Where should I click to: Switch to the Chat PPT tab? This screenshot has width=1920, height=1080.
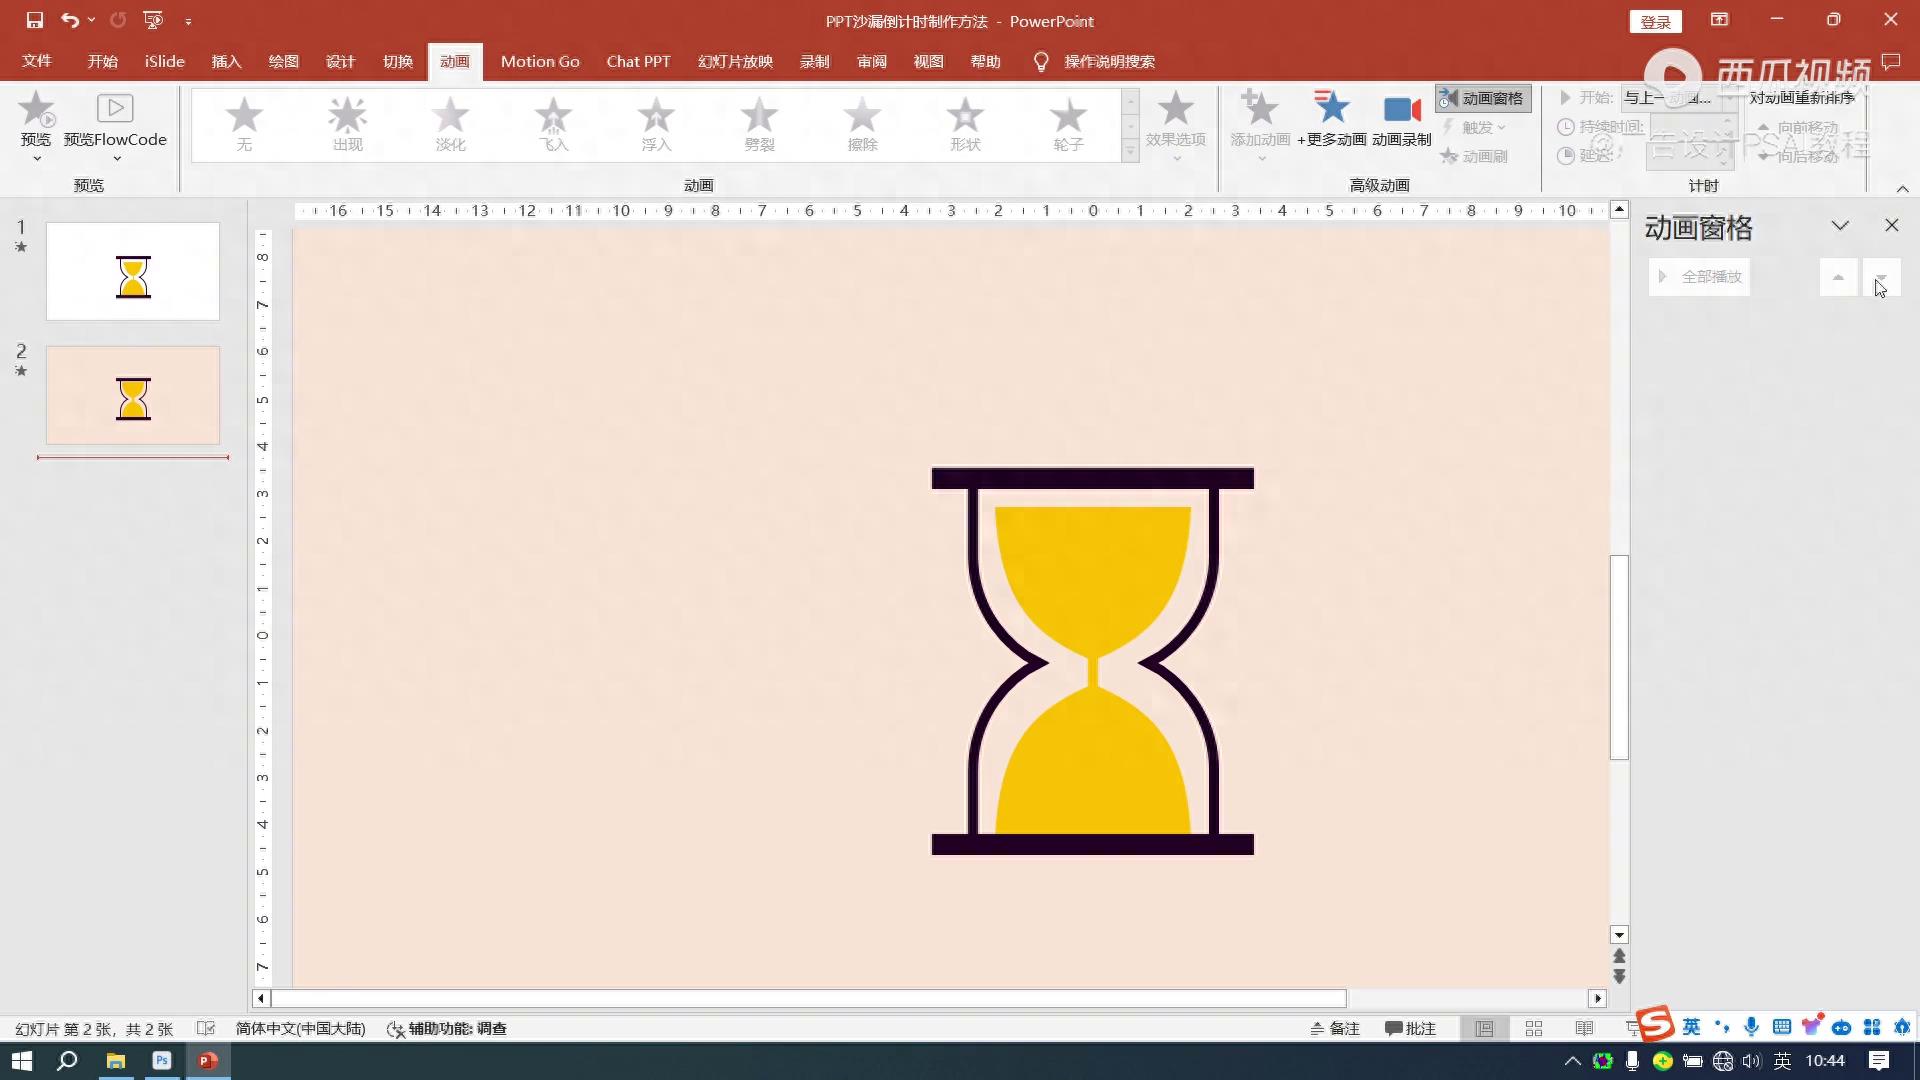click(x=638, y=61)
